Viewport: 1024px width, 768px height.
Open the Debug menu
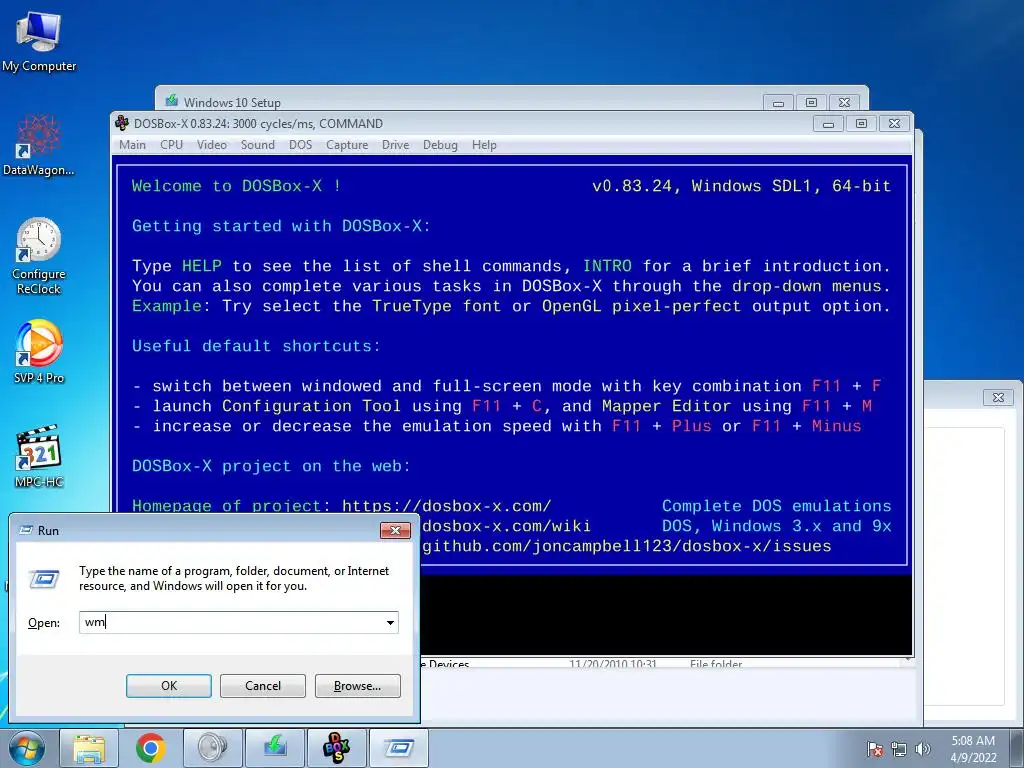coord(440,145)
